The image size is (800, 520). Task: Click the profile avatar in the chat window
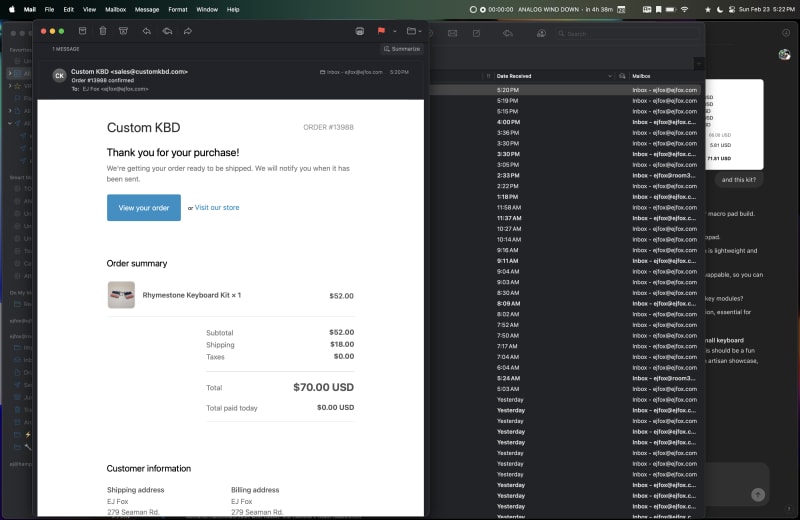point(785,55)
